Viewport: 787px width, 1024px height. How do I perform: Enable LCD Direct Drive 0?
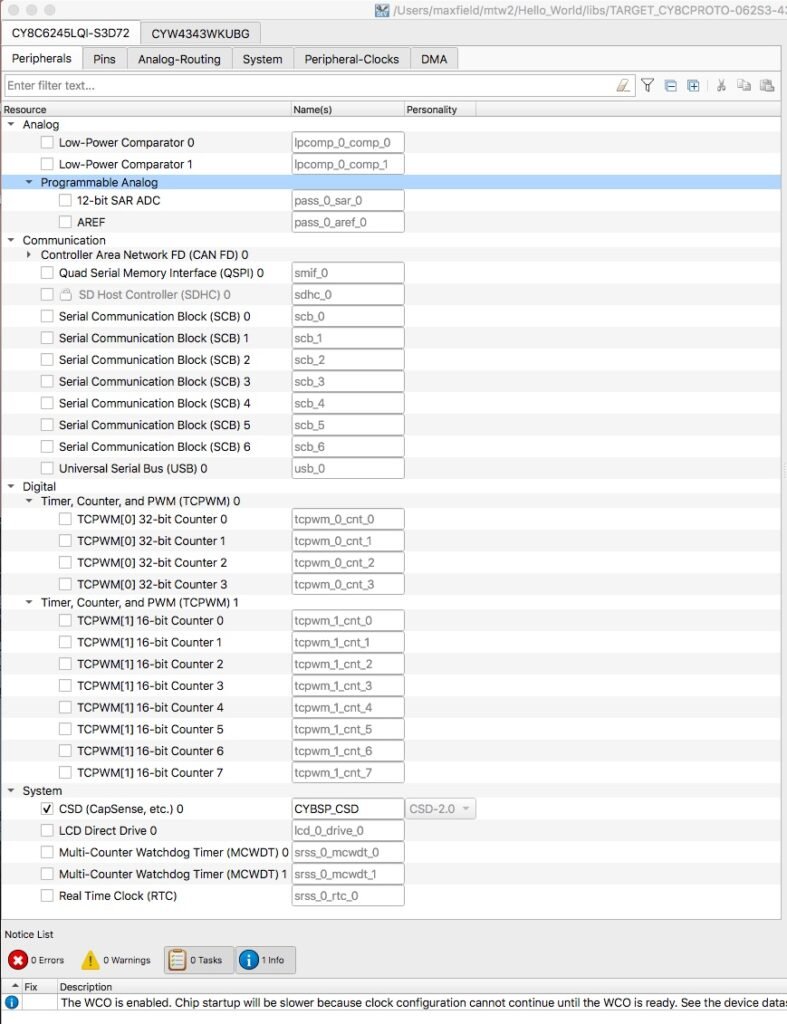(47, 831)
